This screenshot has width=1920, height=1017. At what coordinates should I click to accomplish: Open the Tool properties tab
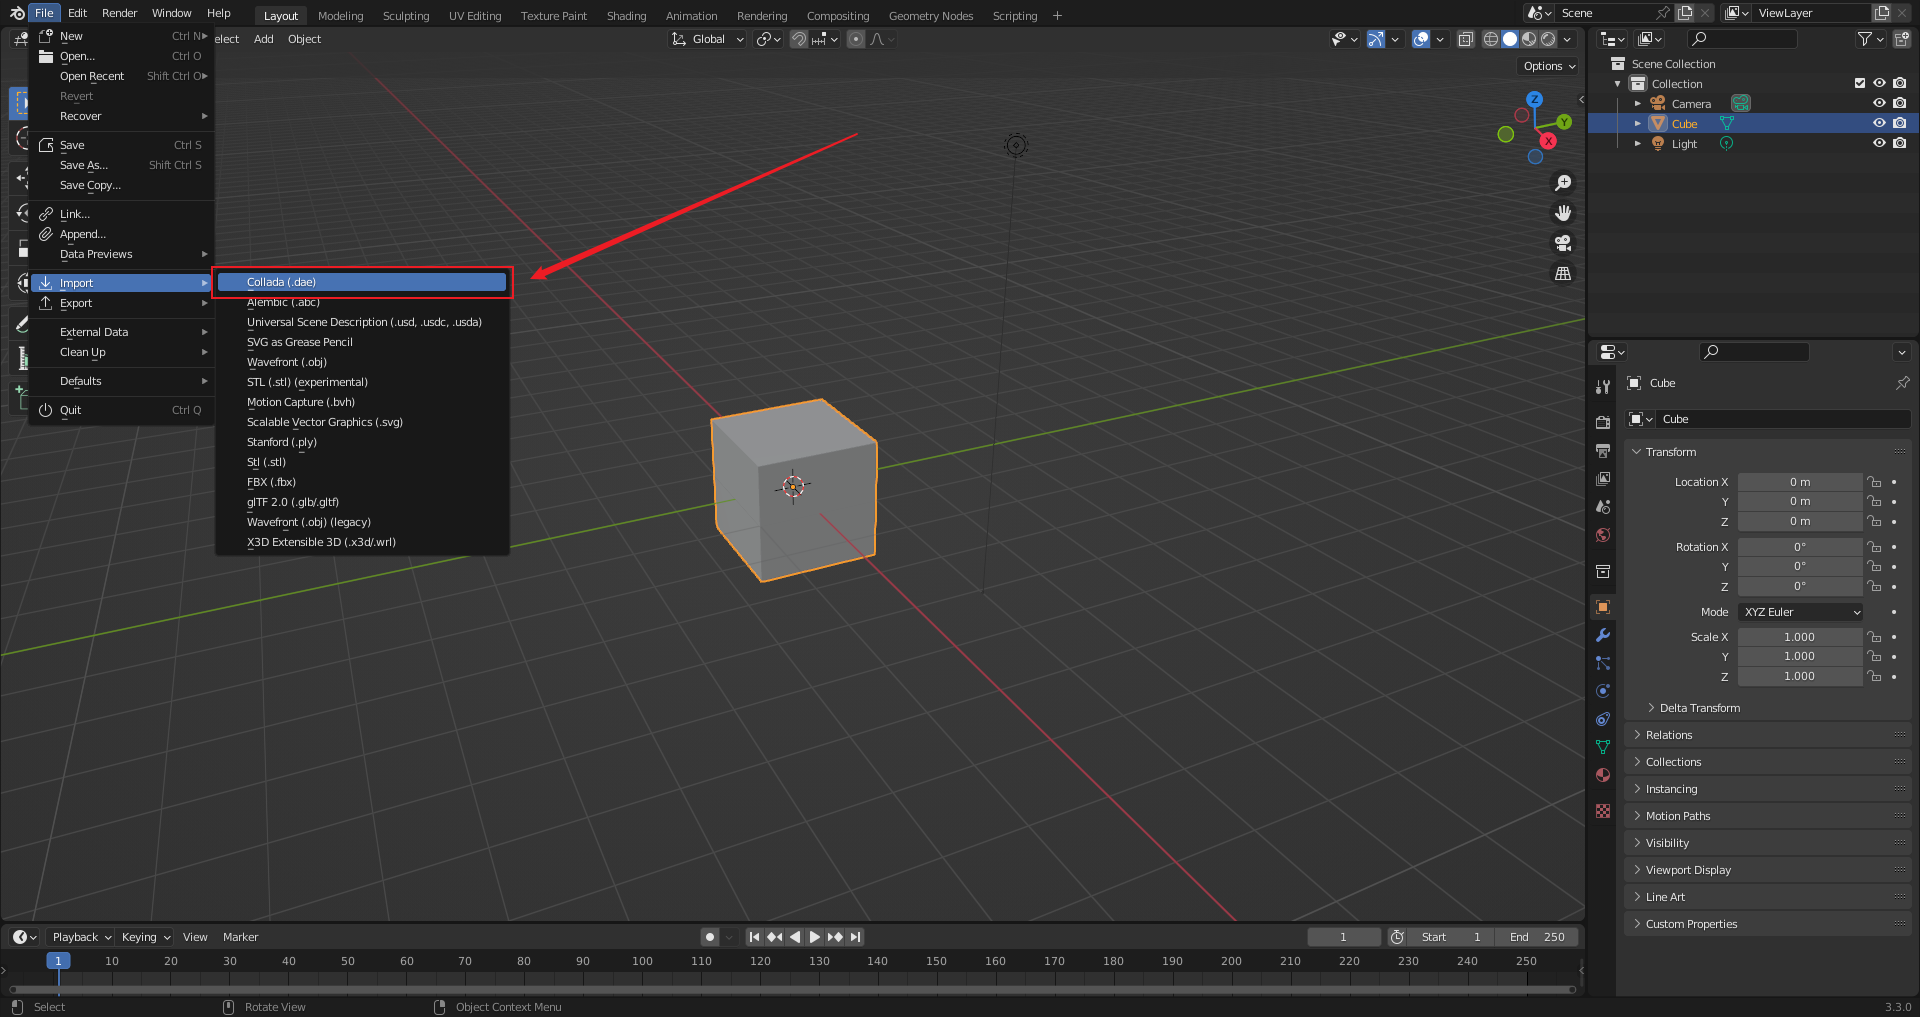click(x=1603, y=387)
